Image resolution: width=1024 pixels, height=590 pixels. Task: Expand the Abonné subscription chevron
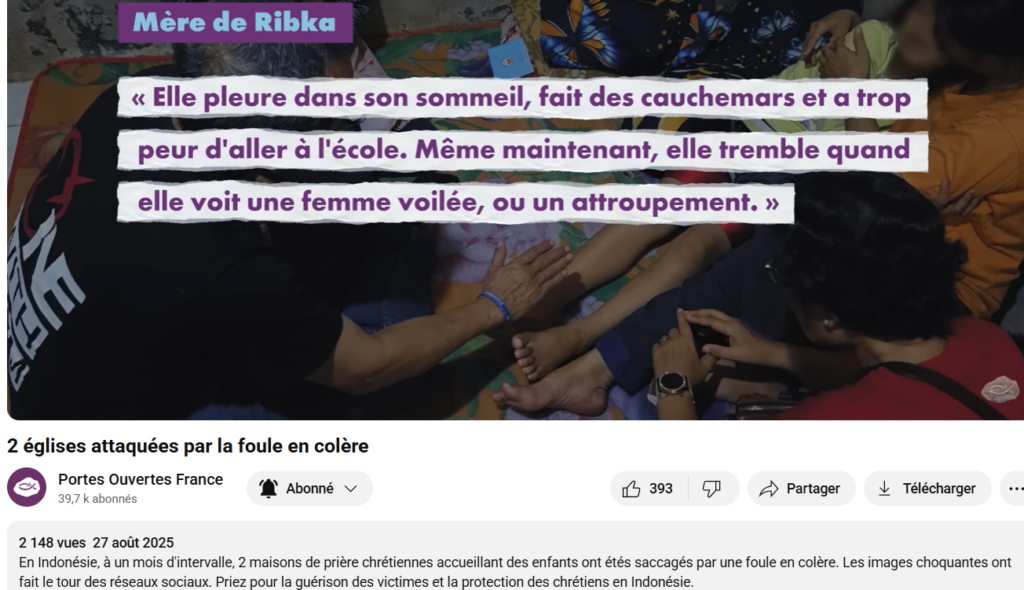click(351, 489)
